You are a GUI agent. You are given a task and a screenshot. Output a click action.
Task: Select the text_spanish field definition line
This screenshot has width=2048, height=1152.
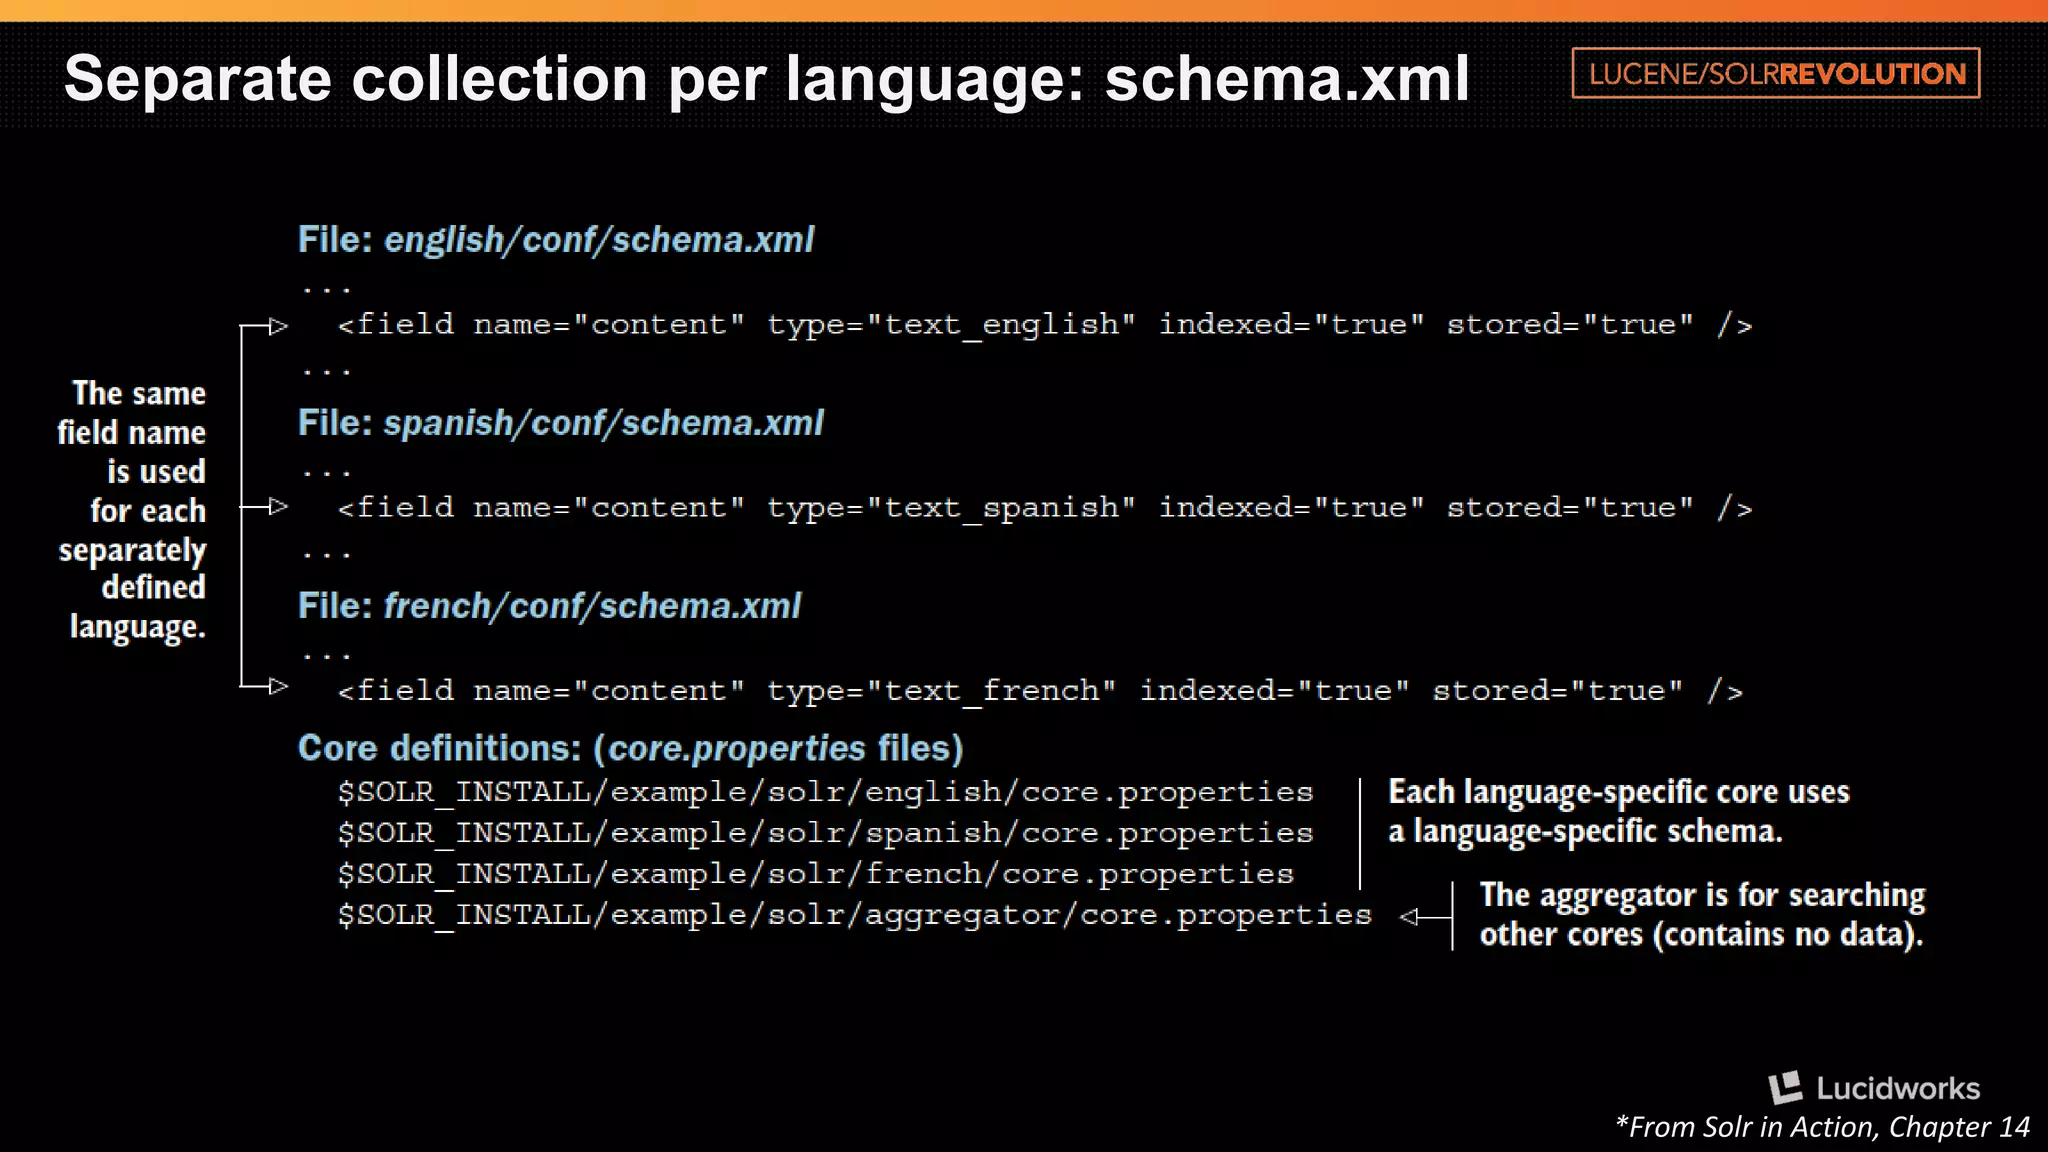click(1045, 508)
